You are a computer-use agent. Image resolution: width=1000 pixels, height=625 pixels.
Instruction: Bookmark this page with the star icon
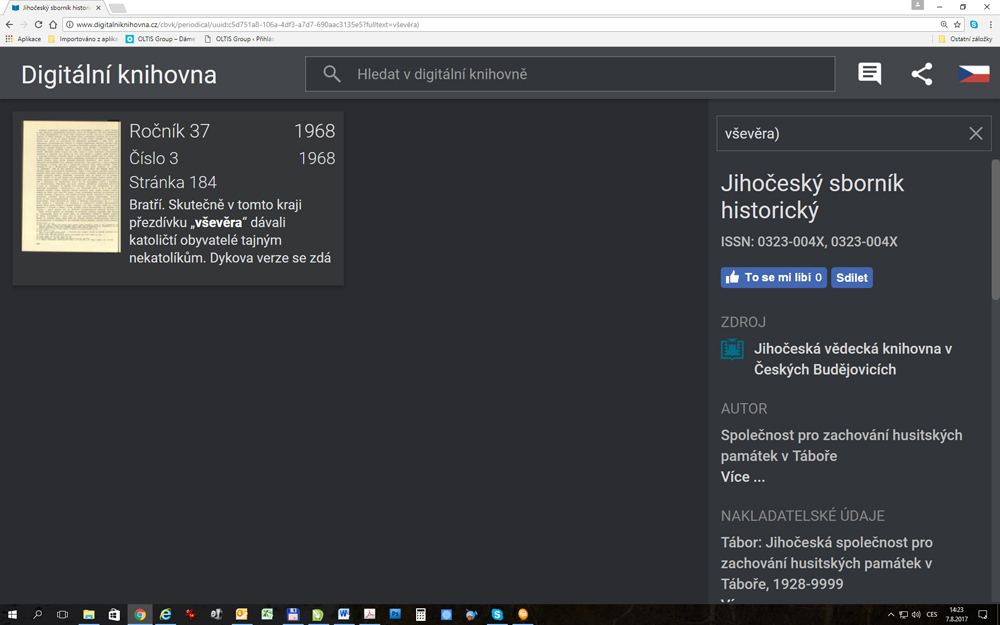pos(957,24)
